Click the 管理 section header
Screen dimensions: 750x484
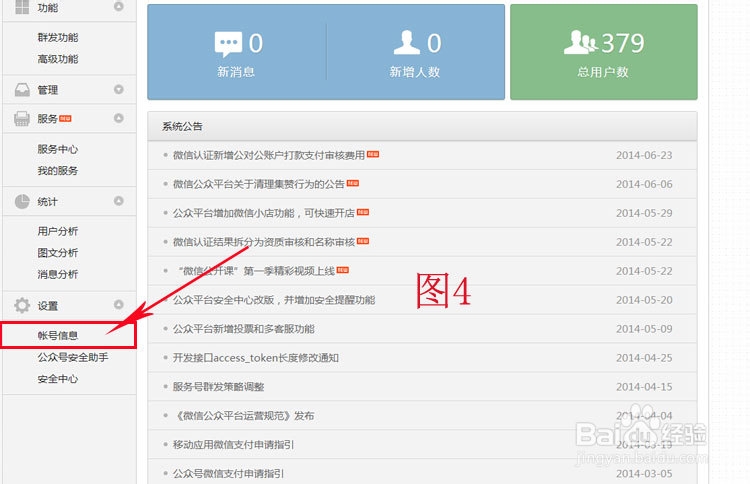(x=69, y=90)
